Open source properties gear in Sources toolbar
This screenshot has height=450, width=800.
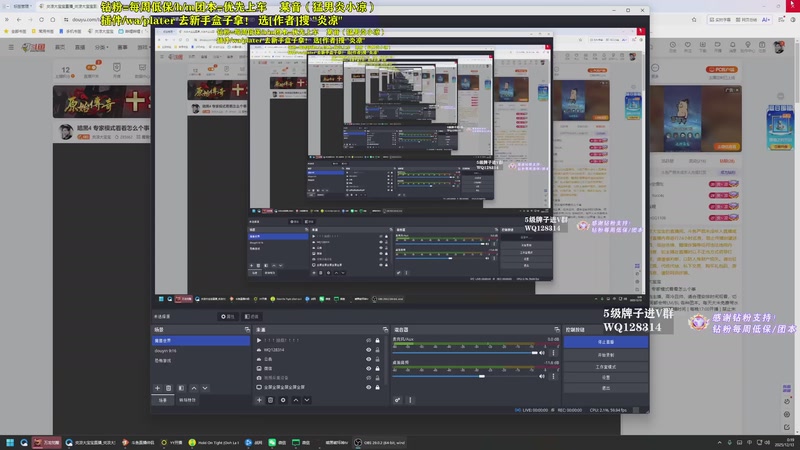pos(283,400)
